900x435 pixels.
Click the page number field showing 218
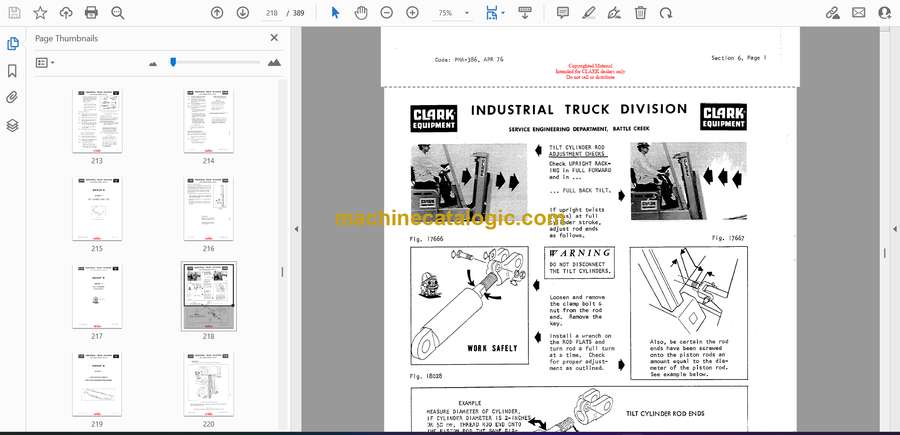pos(271,13)
